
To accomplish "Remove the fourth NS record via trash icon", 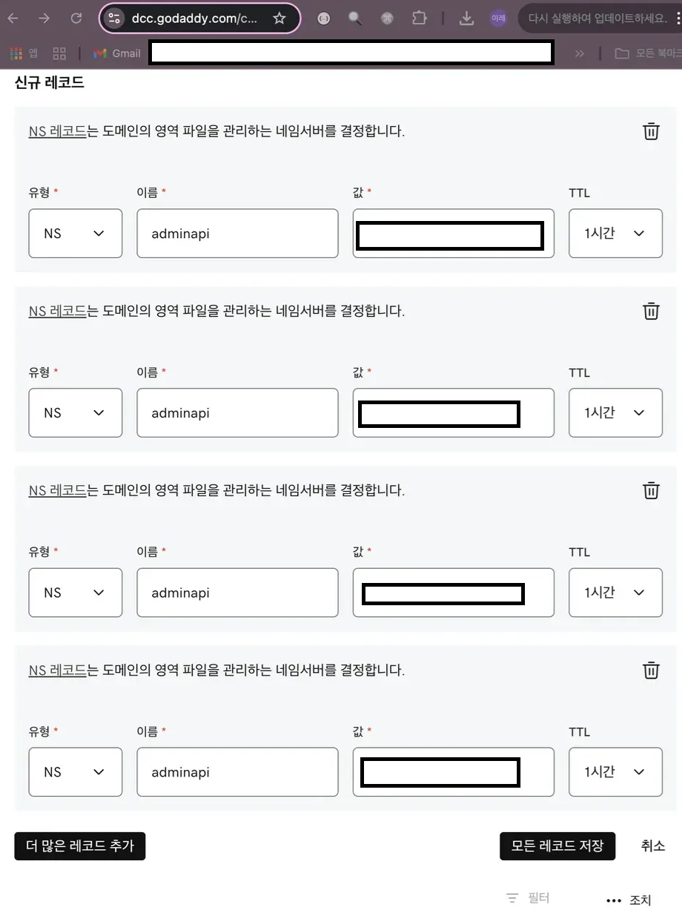I will (x=651, y=670).
